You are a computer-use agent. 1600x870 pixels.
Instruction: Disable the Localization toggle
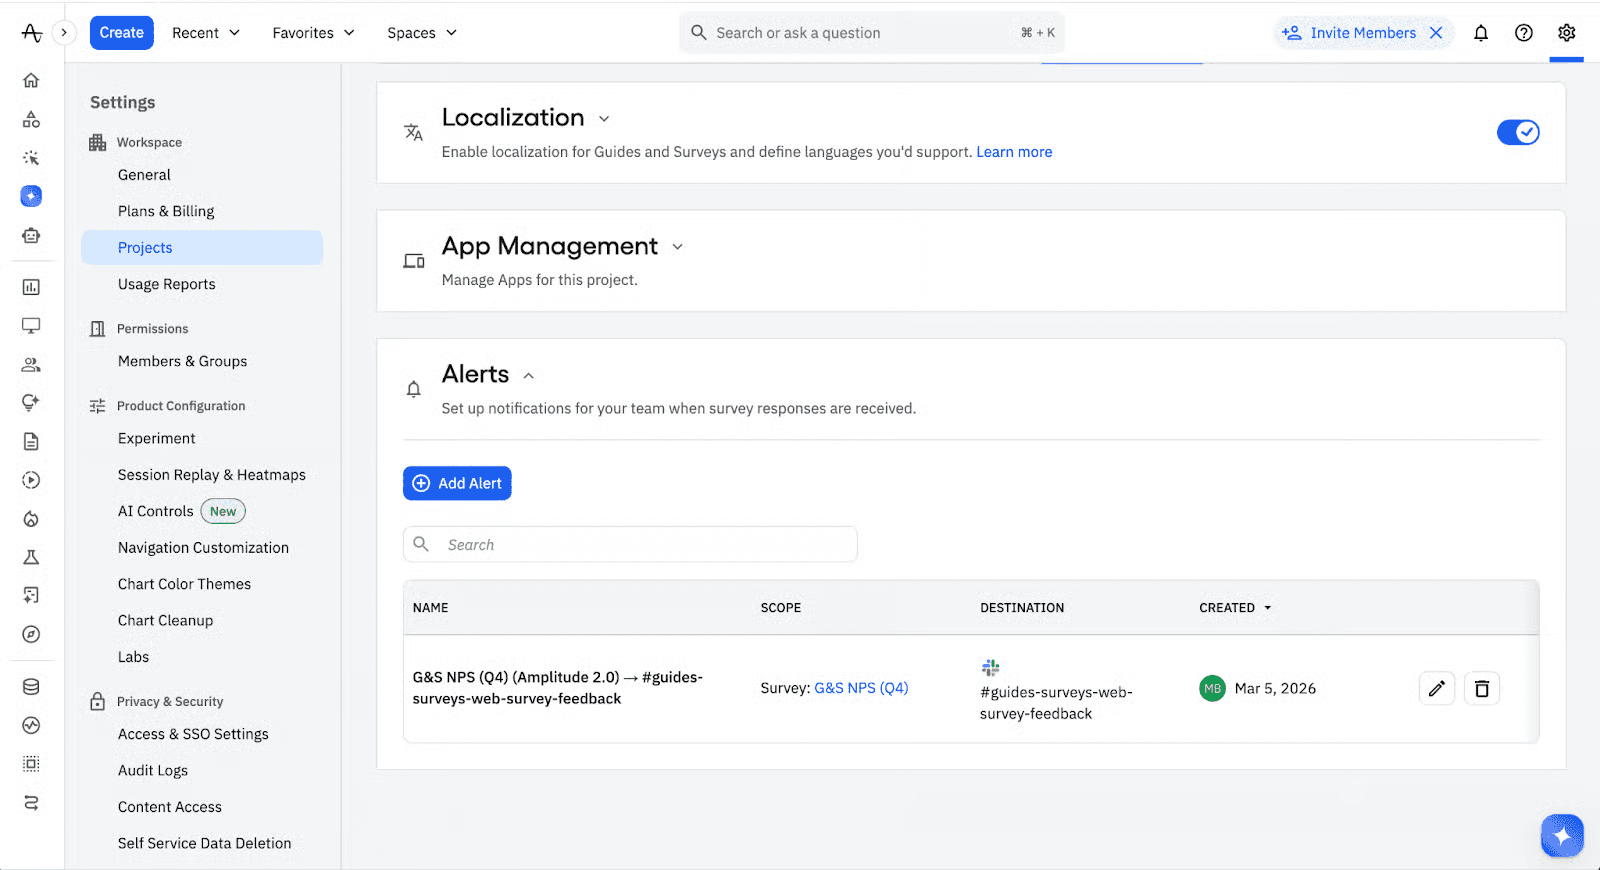click(x=1517, y=132)
